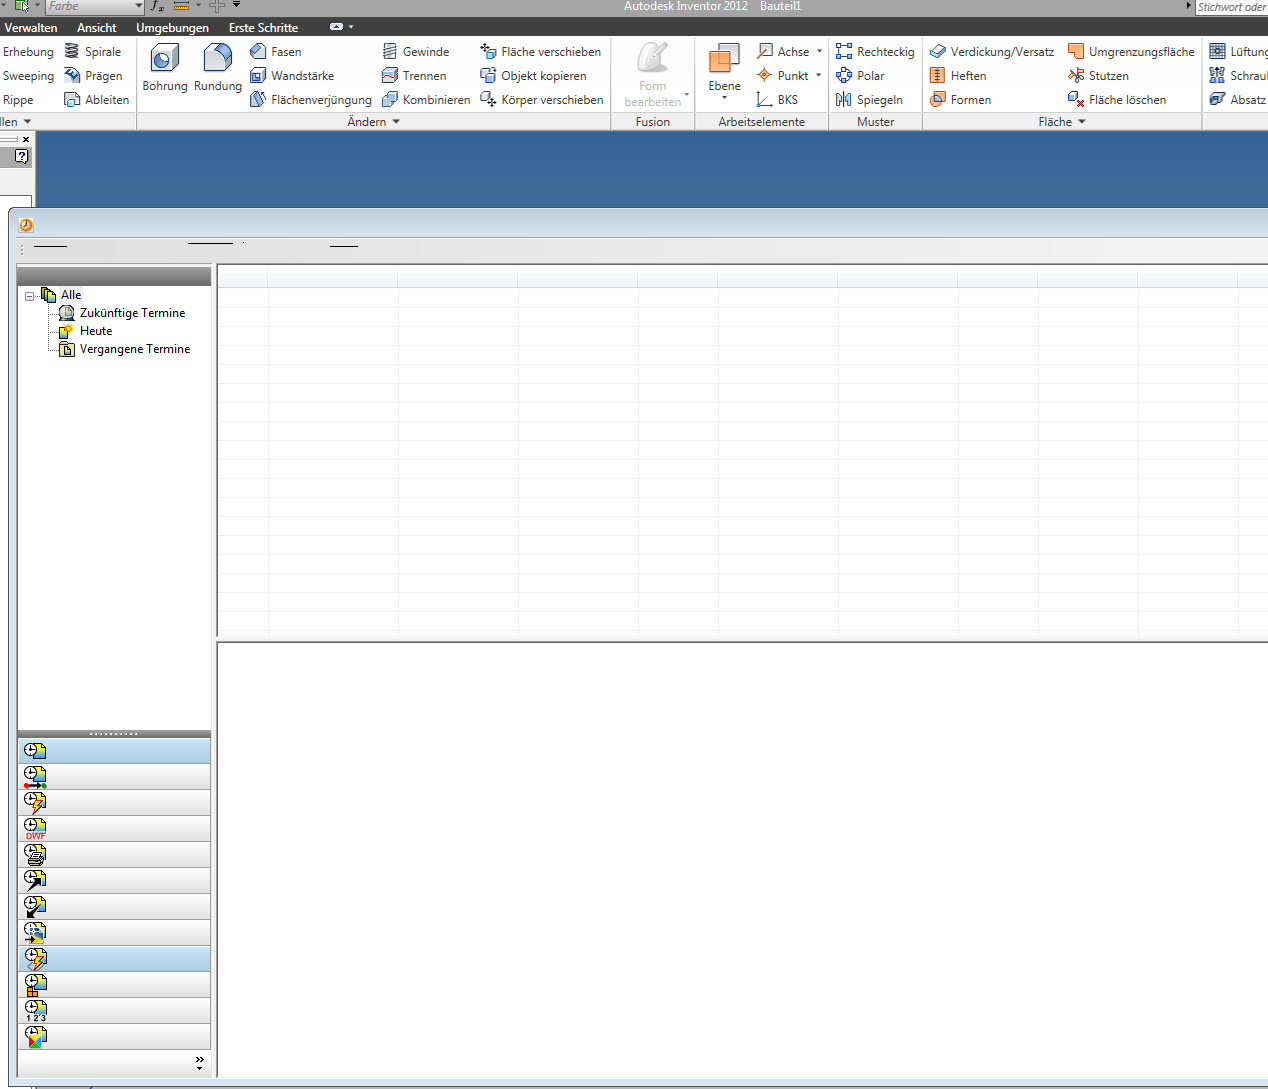Click the Stutzen trim surface tool
The image size is (1268, 1089).
pyautogui.click(x=1098, y=75)
